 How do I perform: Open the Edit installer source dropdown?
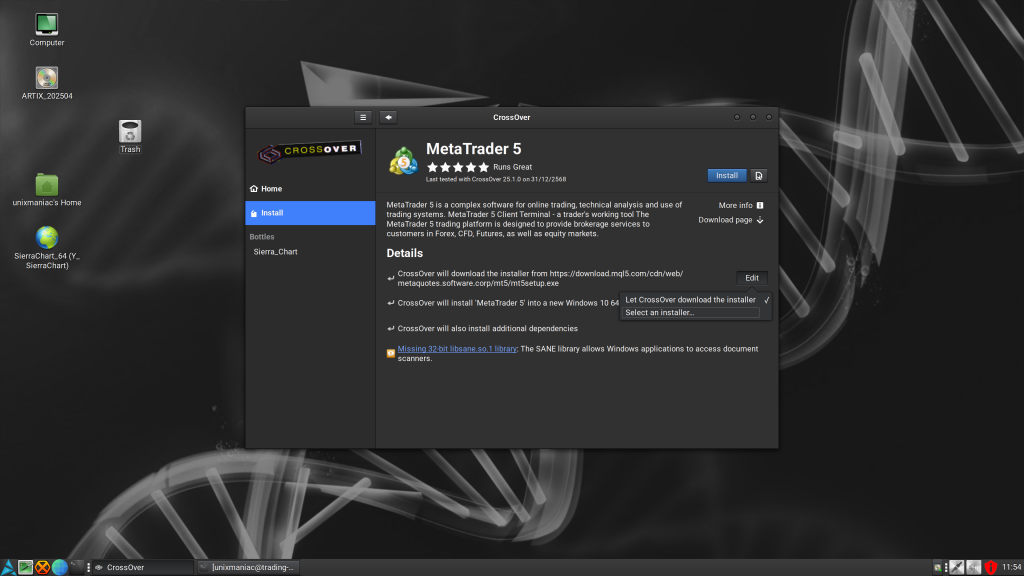point(752,277)
